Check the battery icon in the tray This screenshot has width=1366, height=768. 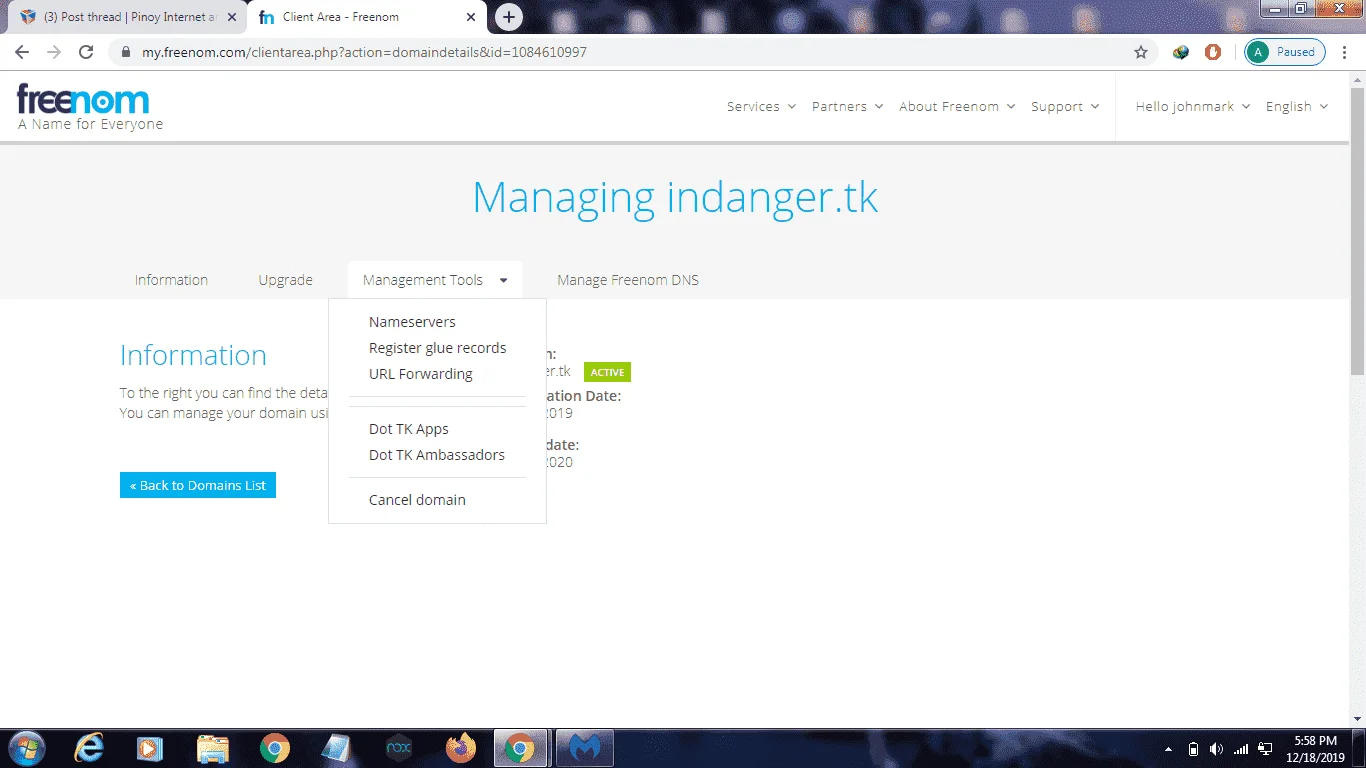click(x=1193, y=749)
